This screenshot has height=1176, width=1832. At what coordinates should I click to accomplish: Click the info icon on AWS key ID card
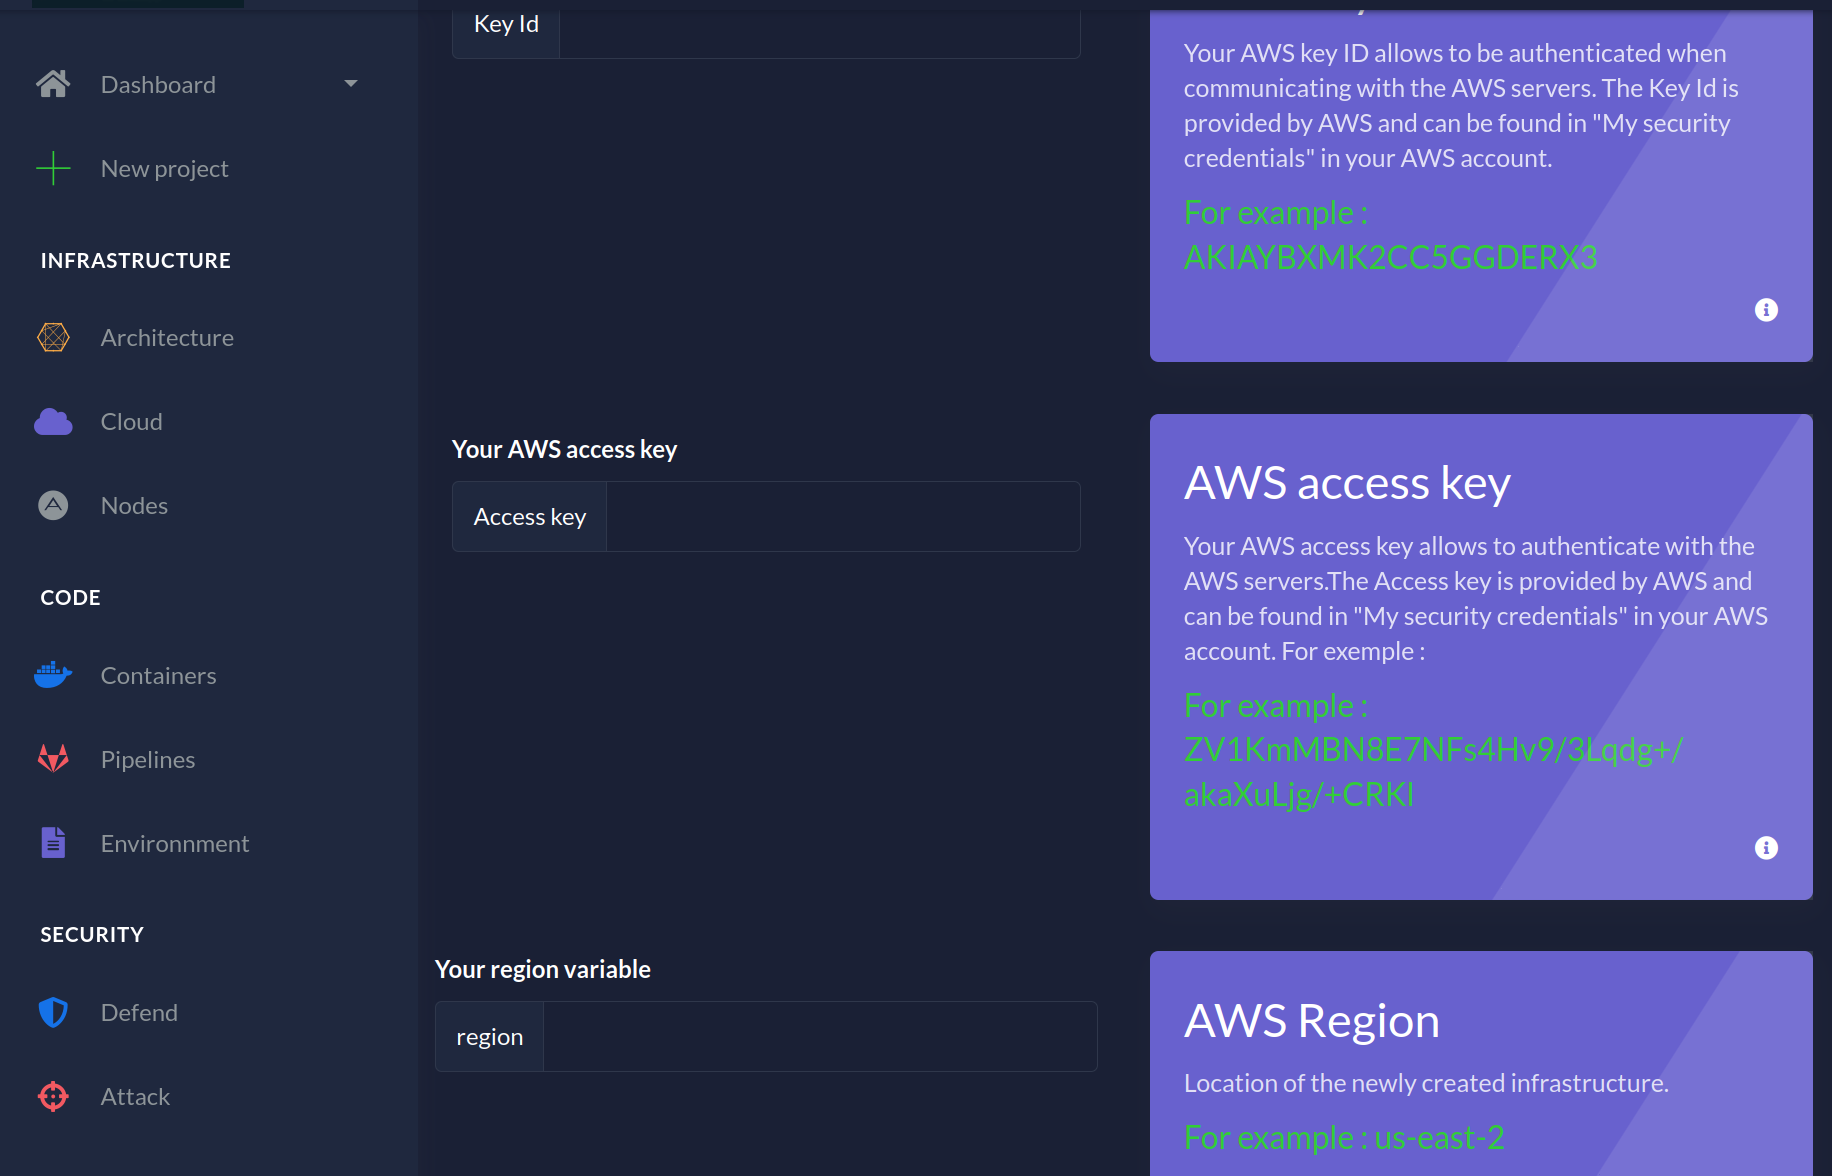pos(1766,310)
